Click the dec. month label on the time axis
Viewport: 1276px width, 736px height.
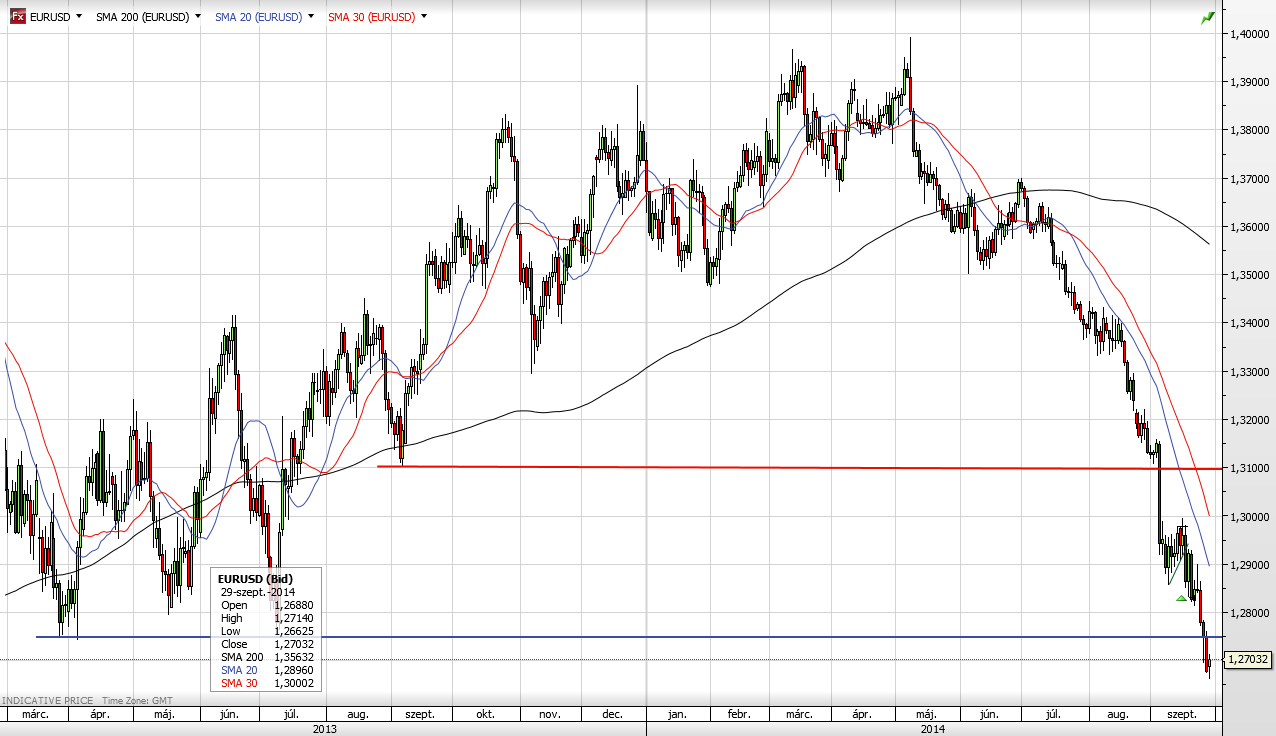point(613,715)
